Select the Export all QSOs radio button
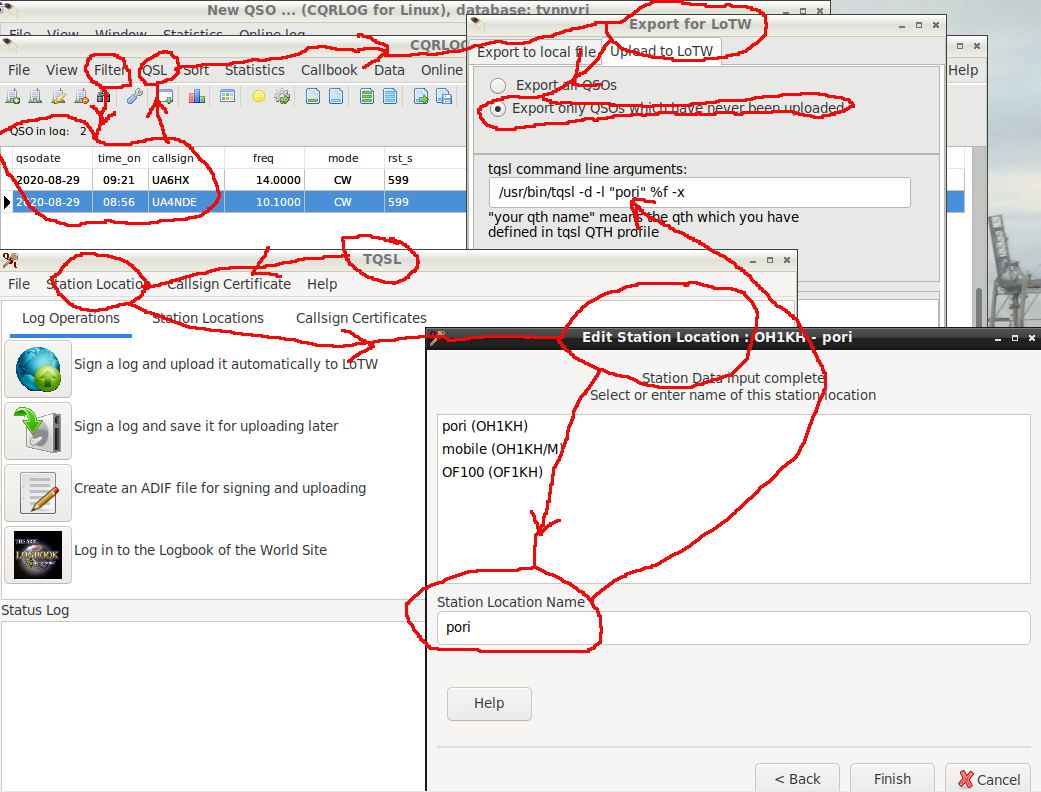The height and width of the screenshot is (792, 1041). 498,86
